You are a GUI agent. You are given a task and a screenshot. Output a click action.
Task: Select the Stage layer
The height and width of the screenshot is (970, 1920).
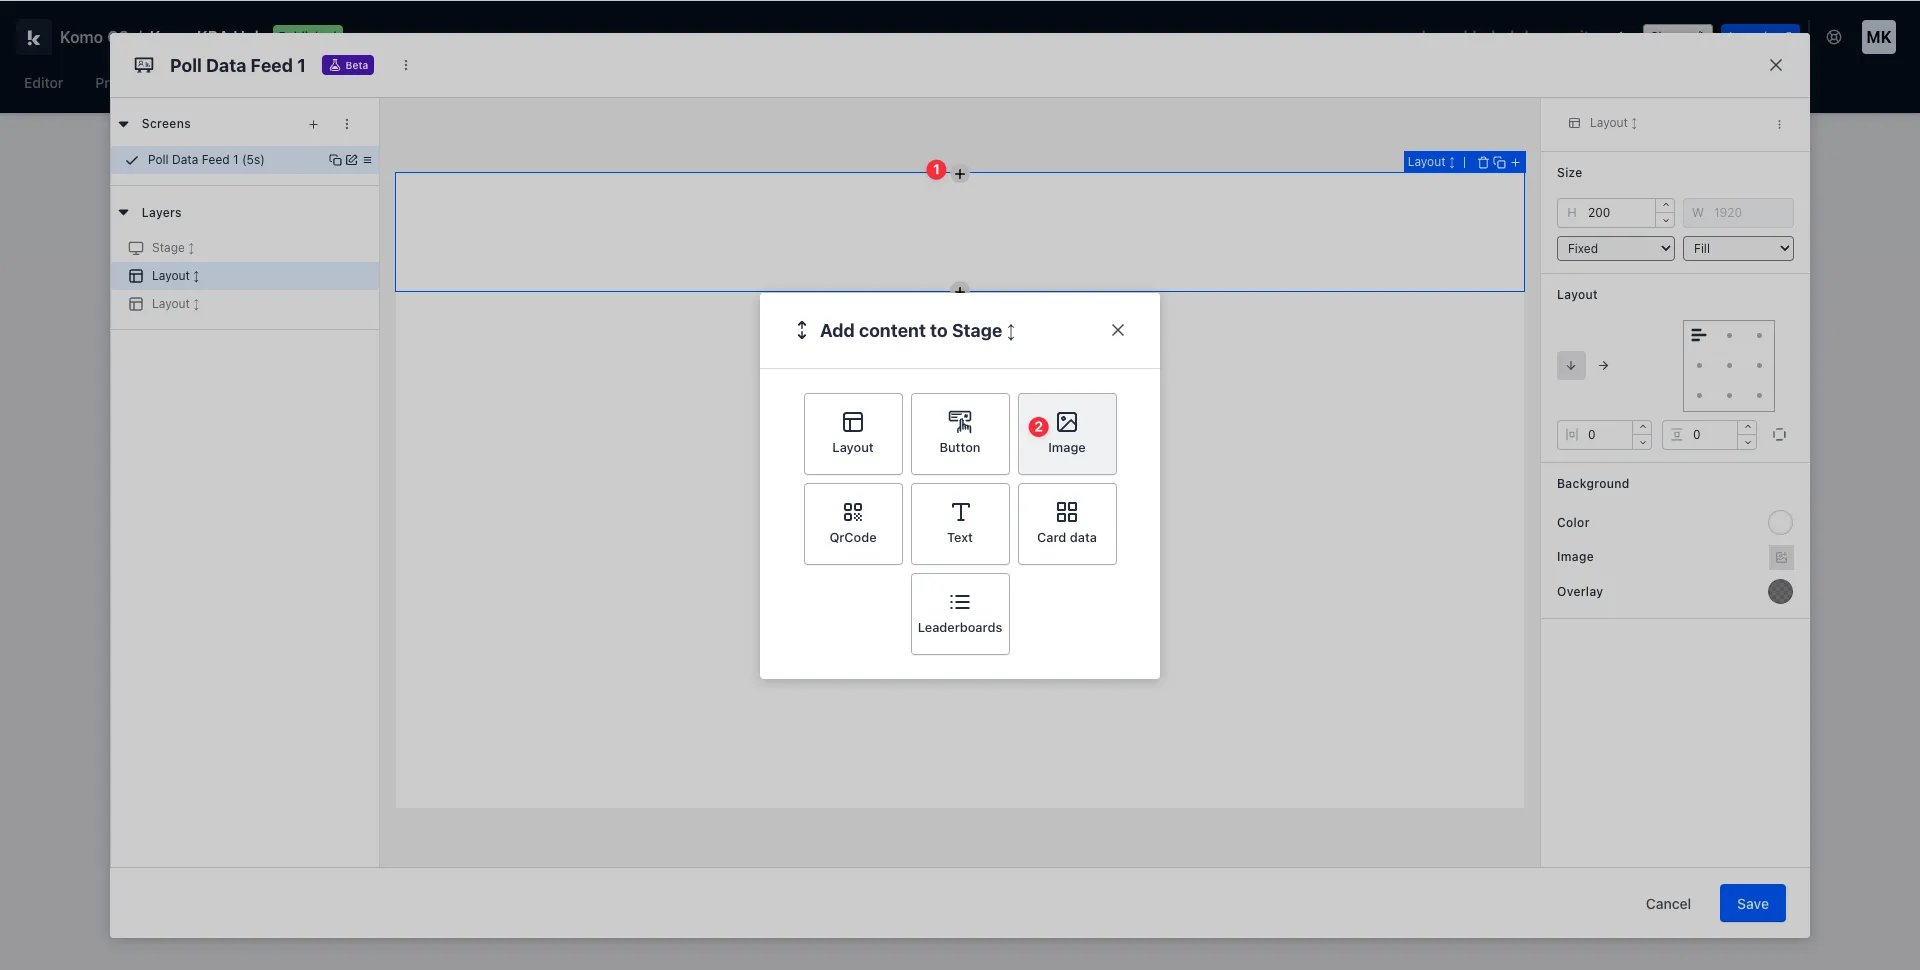(245, 248)
